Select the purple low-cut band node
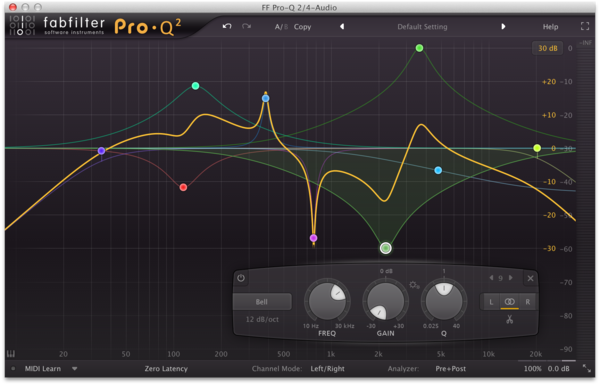This screenshot has width=600, height=385. (x=101, y=151)
